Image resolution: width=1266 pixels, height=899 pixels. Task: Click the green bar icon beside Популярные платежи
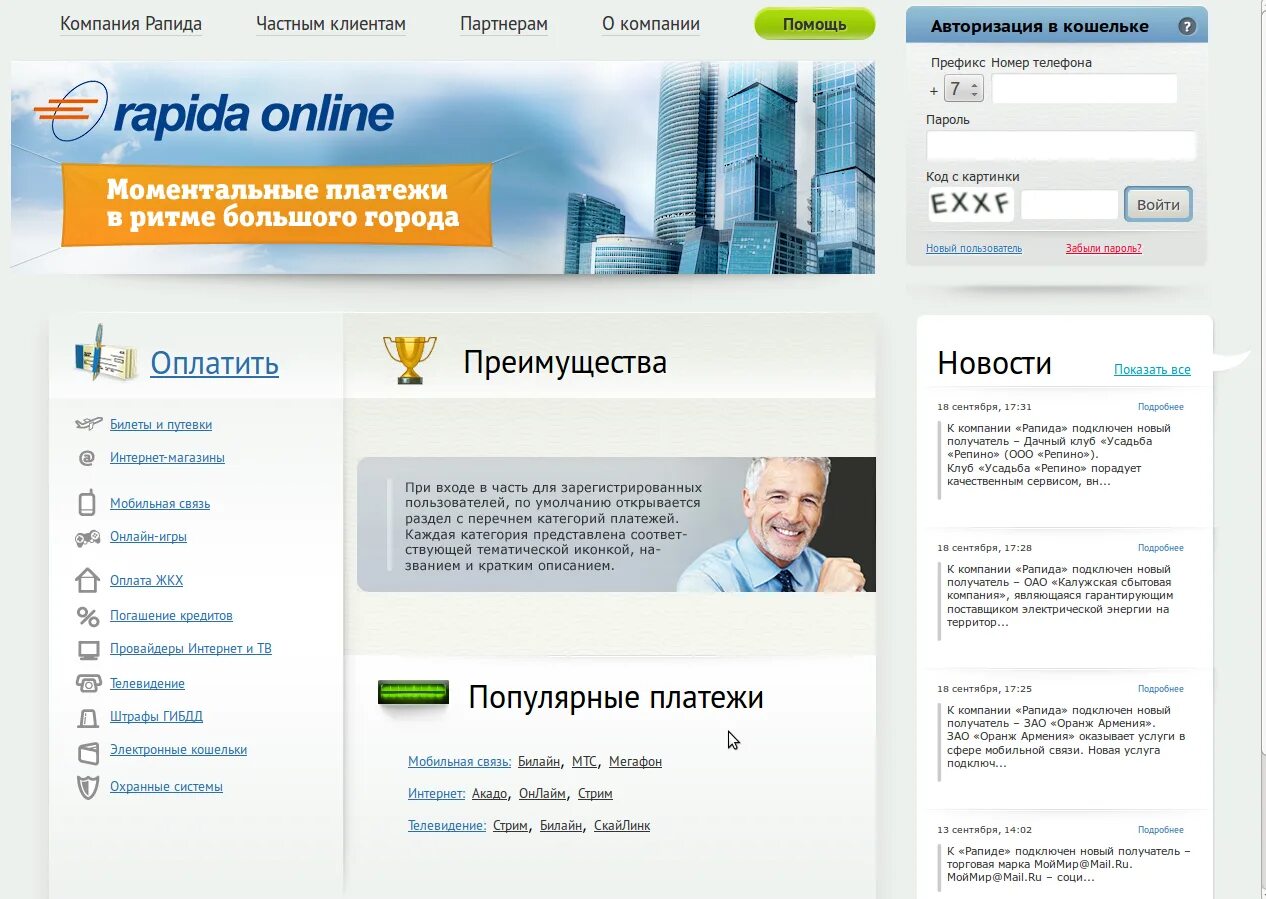point(413,692)
